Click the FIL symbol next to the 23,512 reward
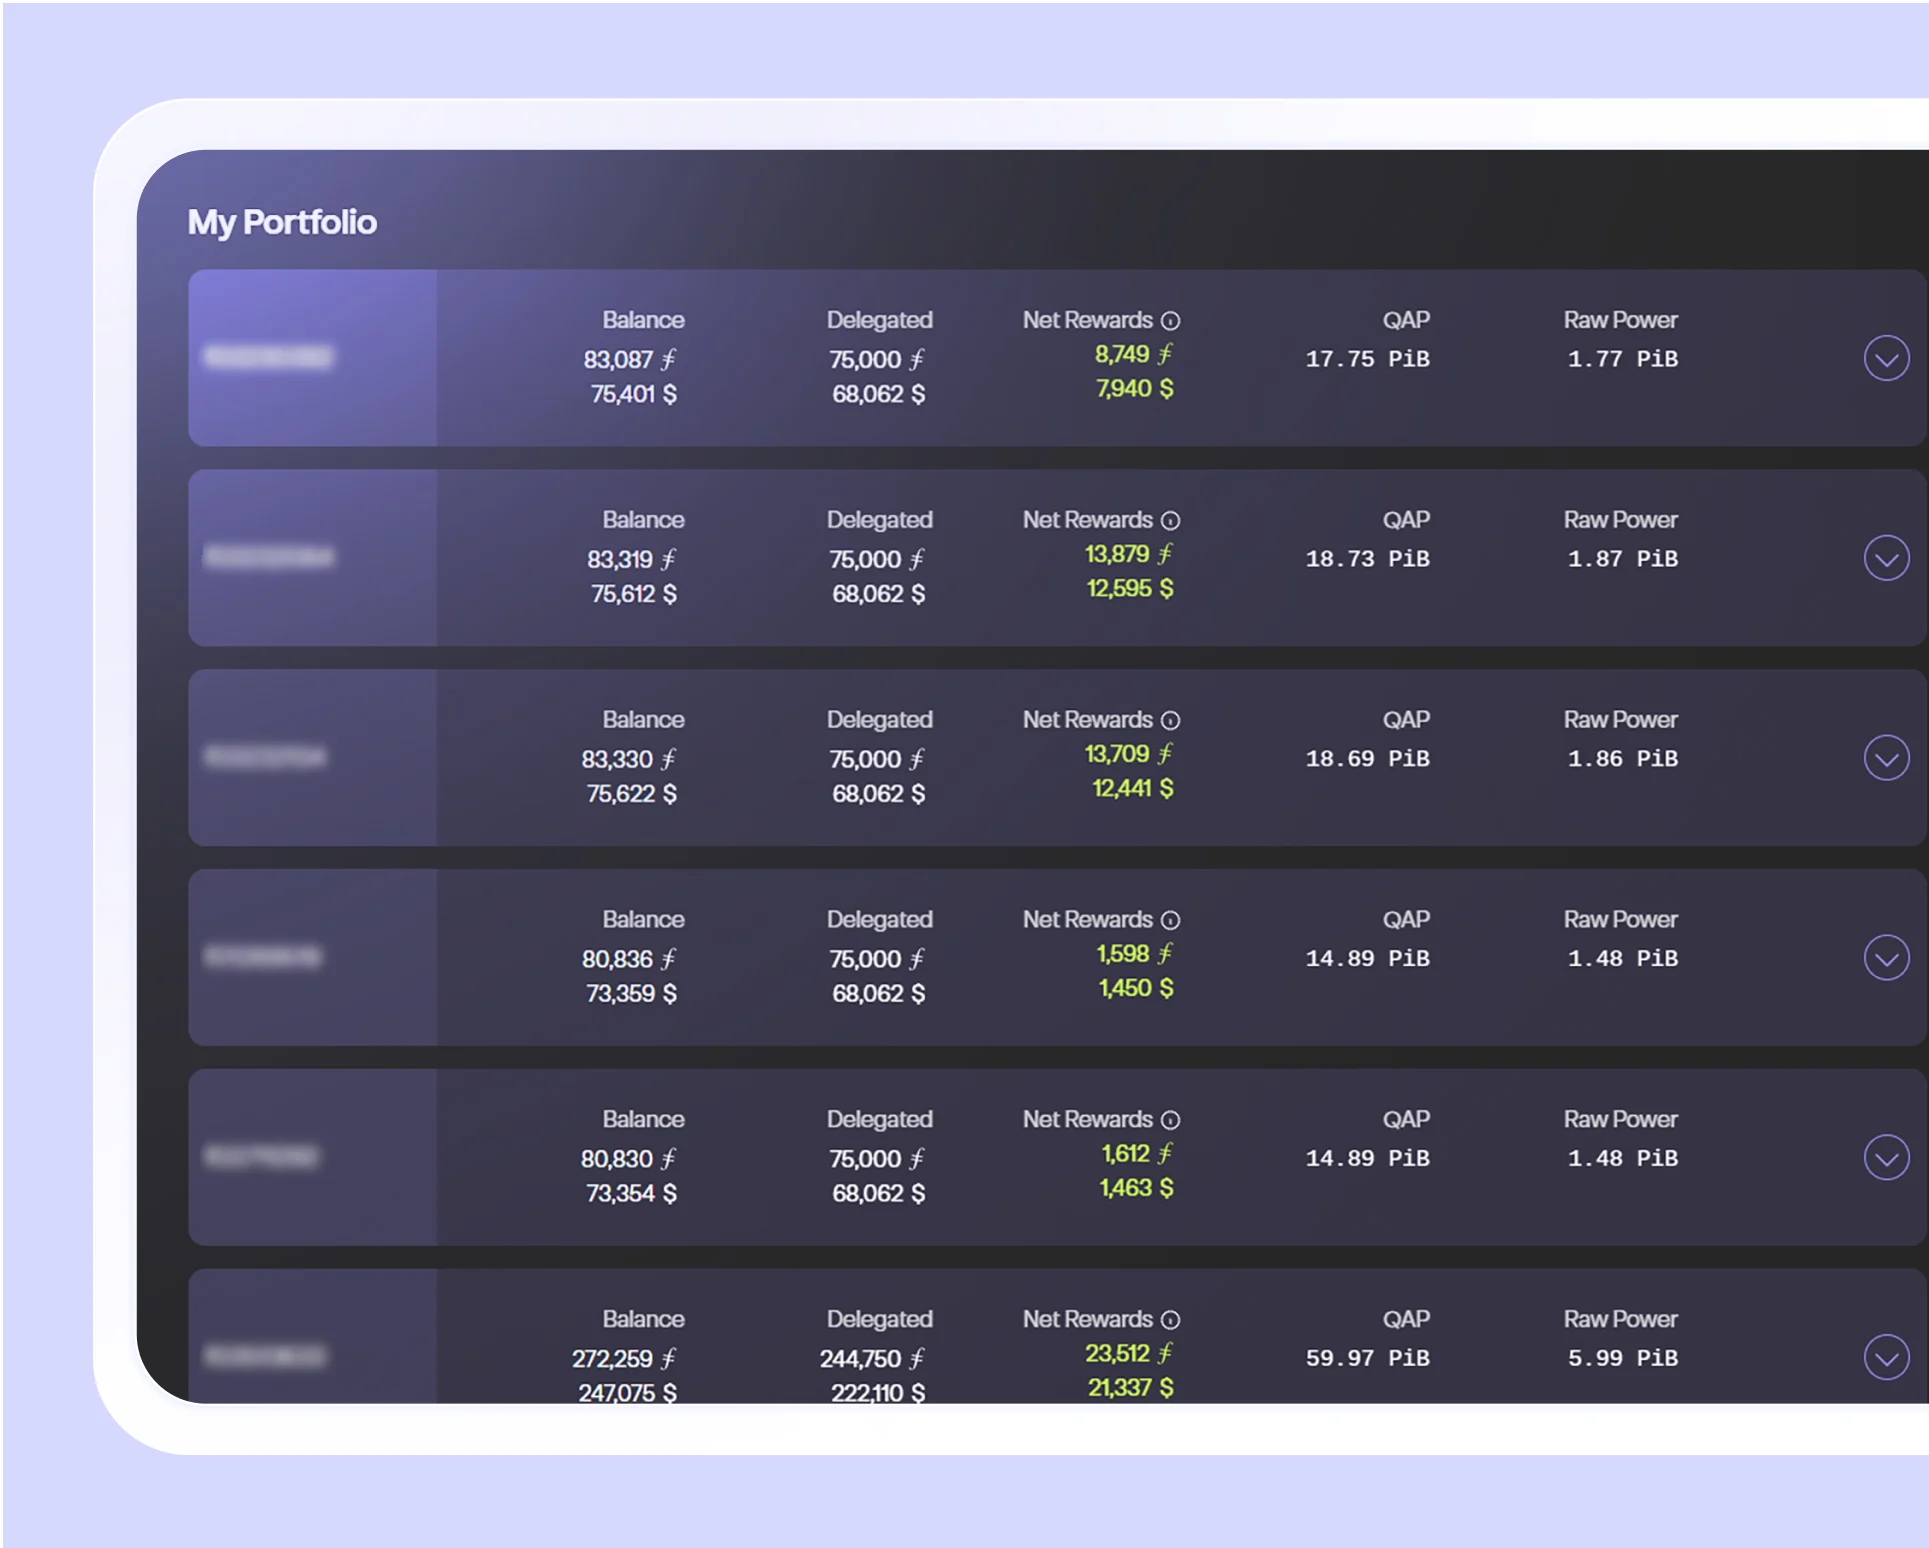The image size is (1929, 1548). (x=1167, y=1354)
